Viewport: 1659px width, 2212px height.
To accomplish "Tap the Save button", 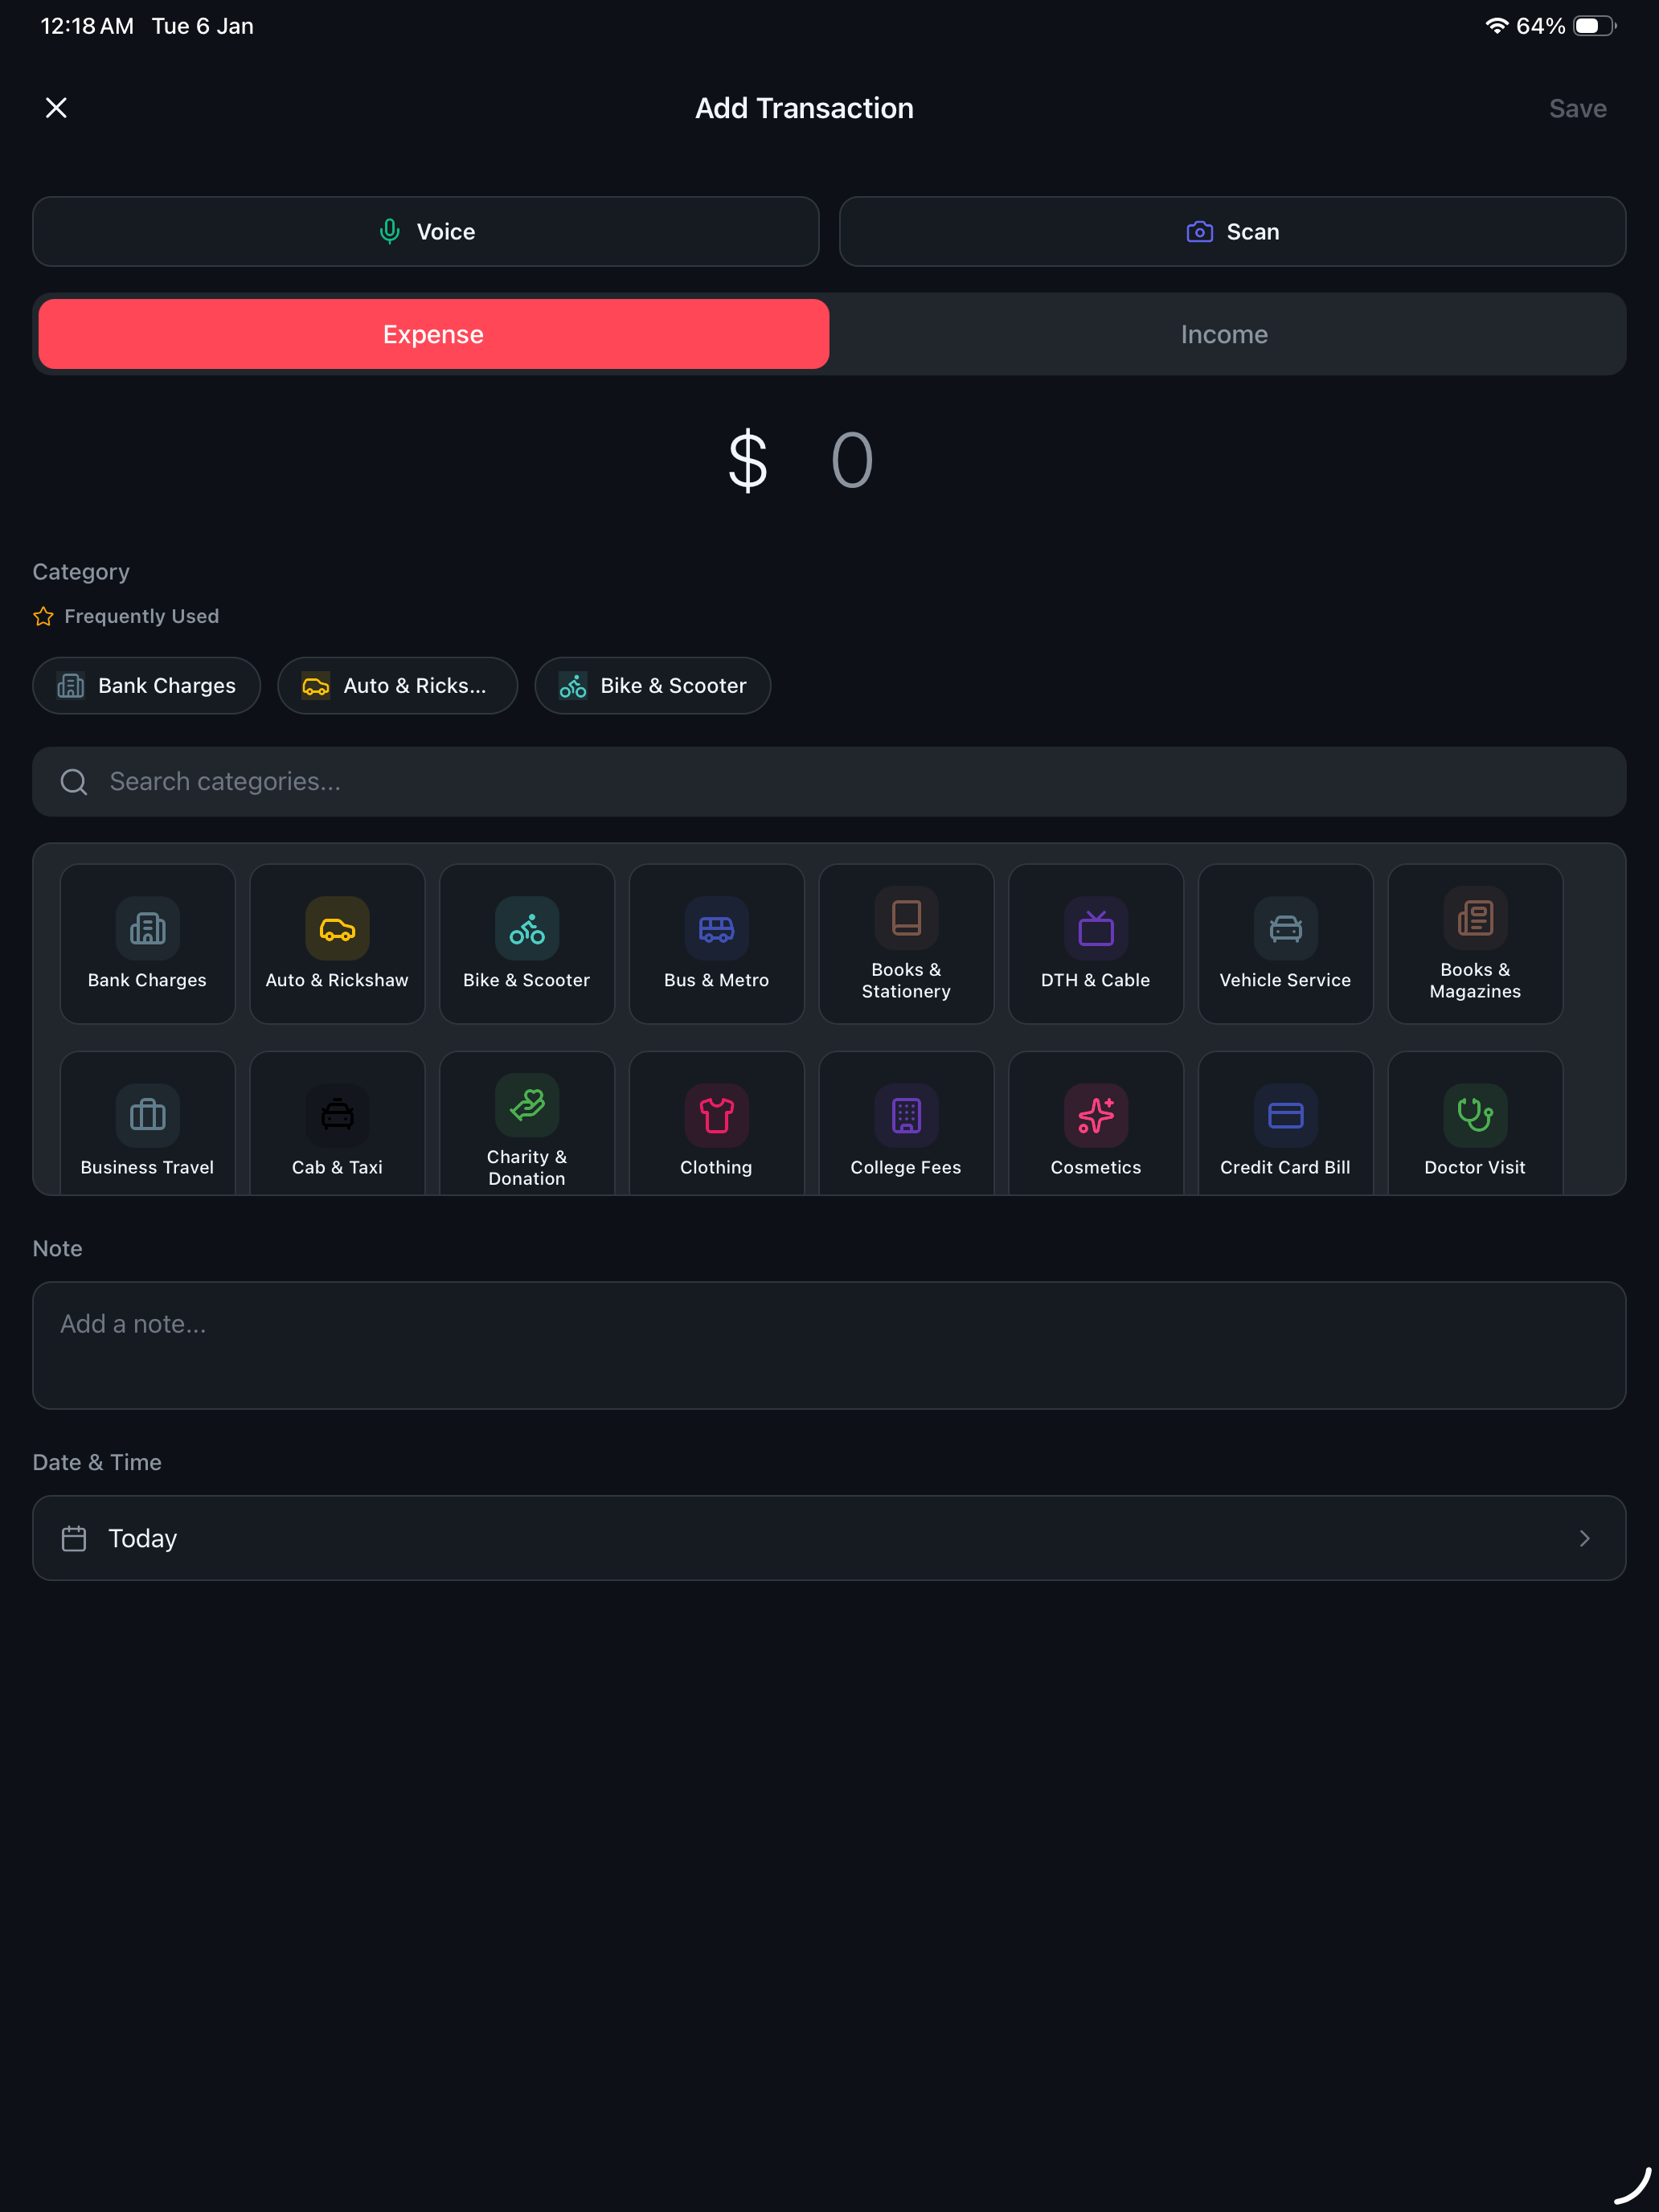I will (x=1577, y=108).
